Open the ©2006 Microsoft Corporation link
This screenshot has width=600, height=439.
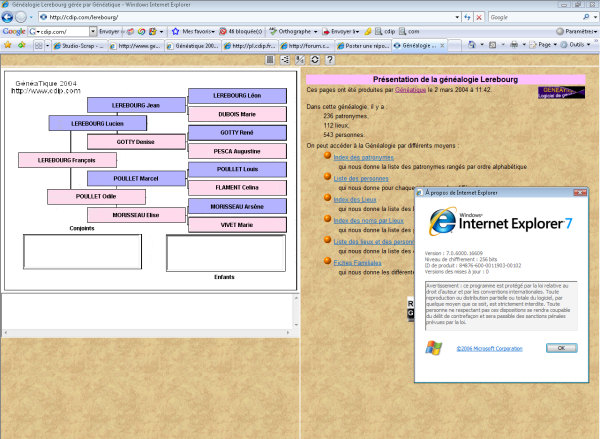[489, 348]
